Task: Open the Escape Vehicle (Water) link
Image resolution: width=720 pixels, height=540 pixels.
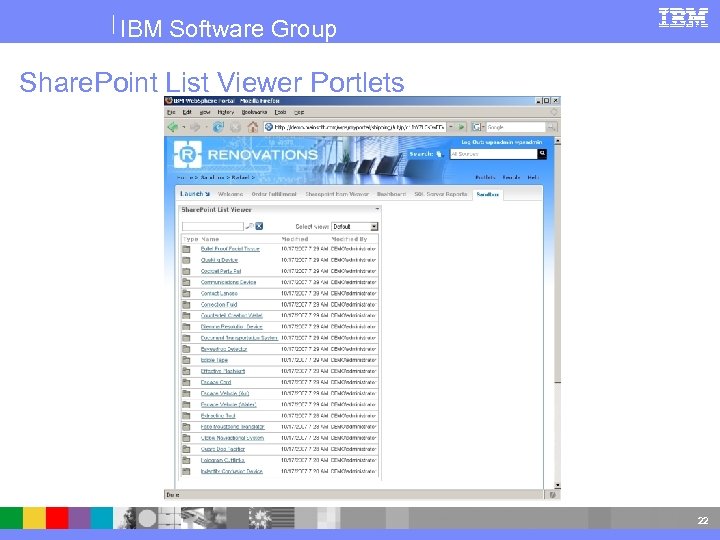Action: (228, 405)
